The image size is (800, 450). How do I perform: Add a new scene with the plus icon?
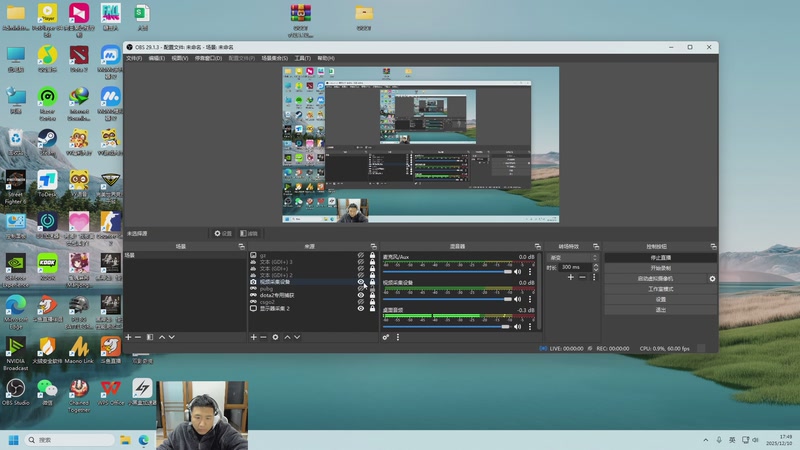pos(128,337)
